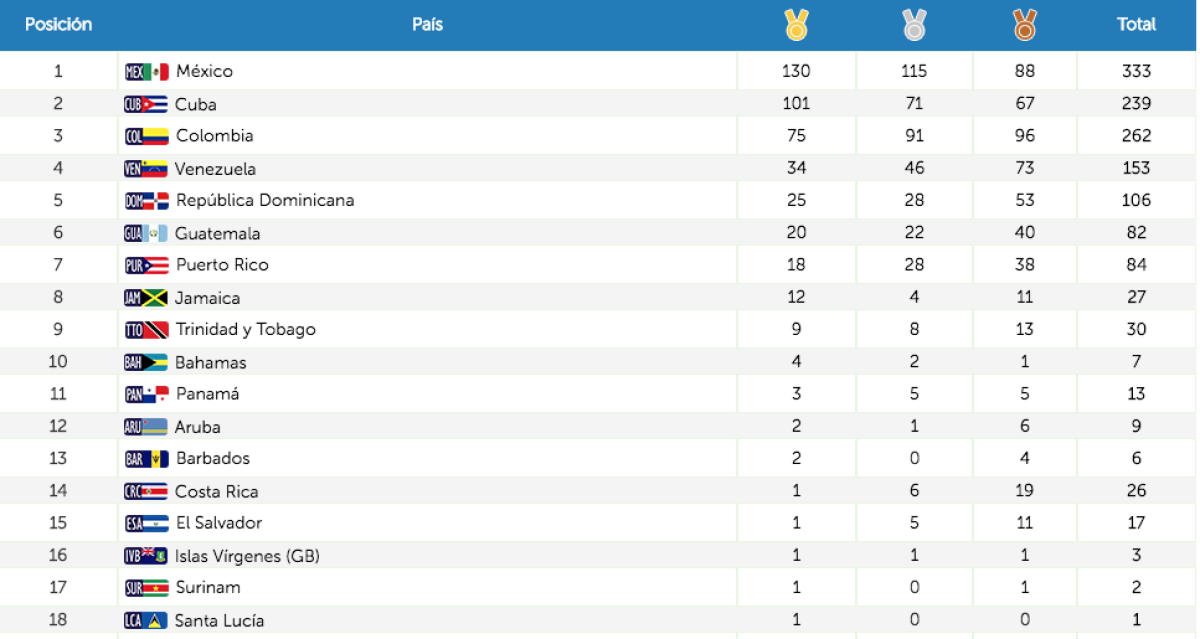
Task: Sort by the Total column header
Action: (1136, 24)
